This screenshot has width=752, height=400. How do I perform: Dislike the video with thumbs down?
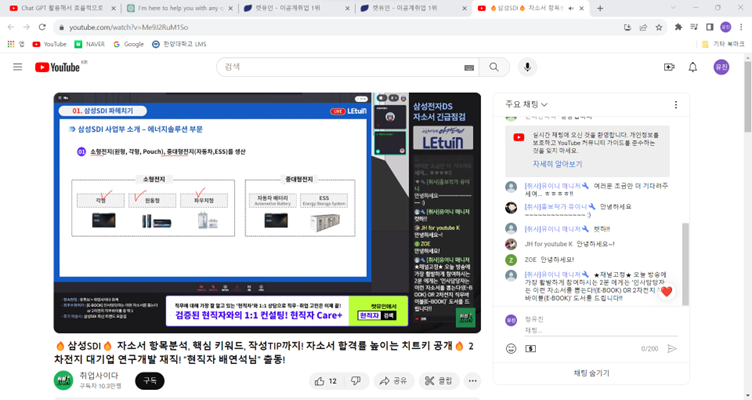point(356,381)
